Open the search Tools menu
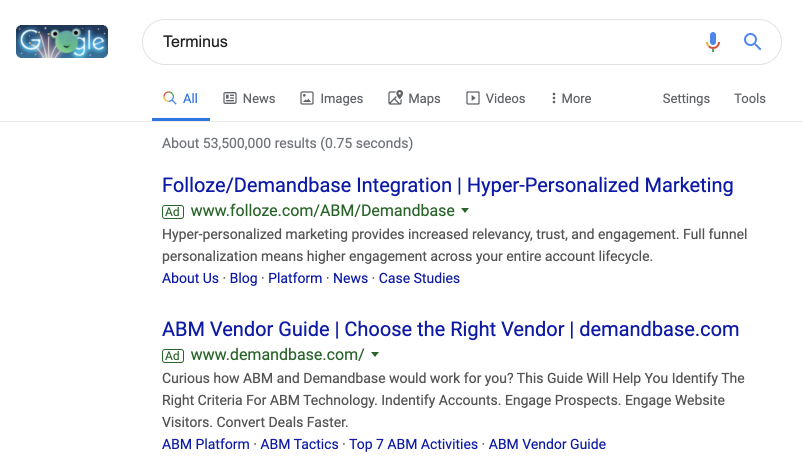 point(749,98)
